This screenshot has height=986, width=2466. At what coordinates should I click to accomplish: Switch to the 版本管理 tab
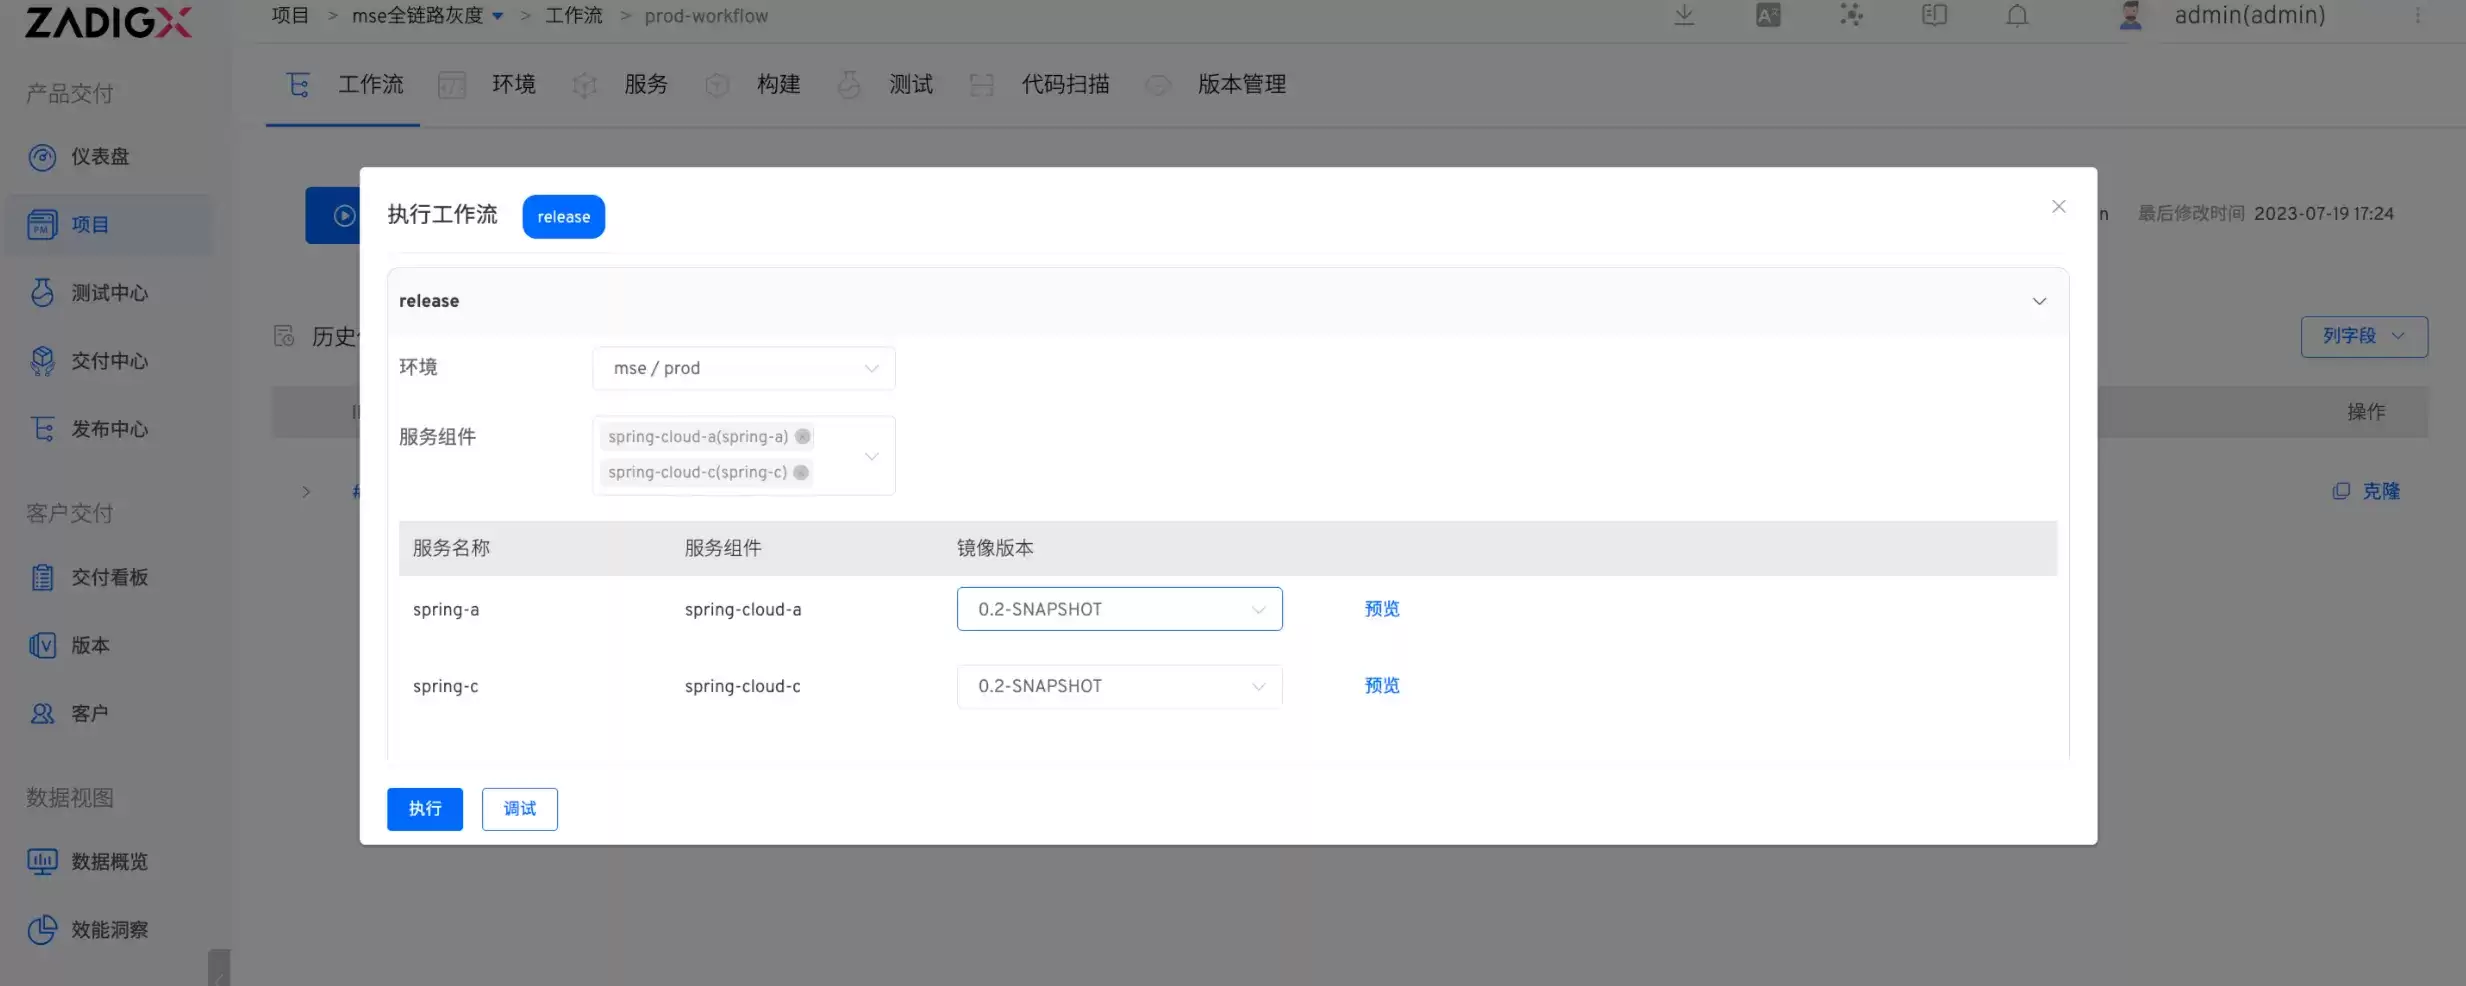click(x=1217, y=84)
